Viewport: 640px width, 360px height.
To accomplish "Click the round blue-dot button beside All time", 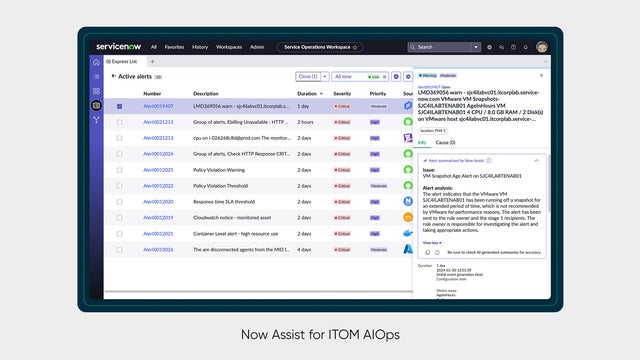I will 396,77.
